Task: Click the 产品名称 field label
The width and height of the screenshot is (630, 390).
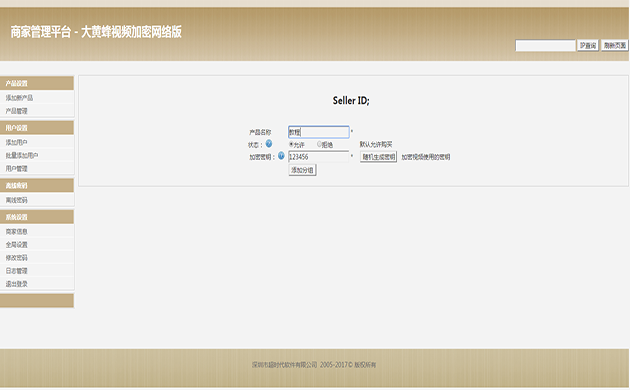Action: pos(260,132)
